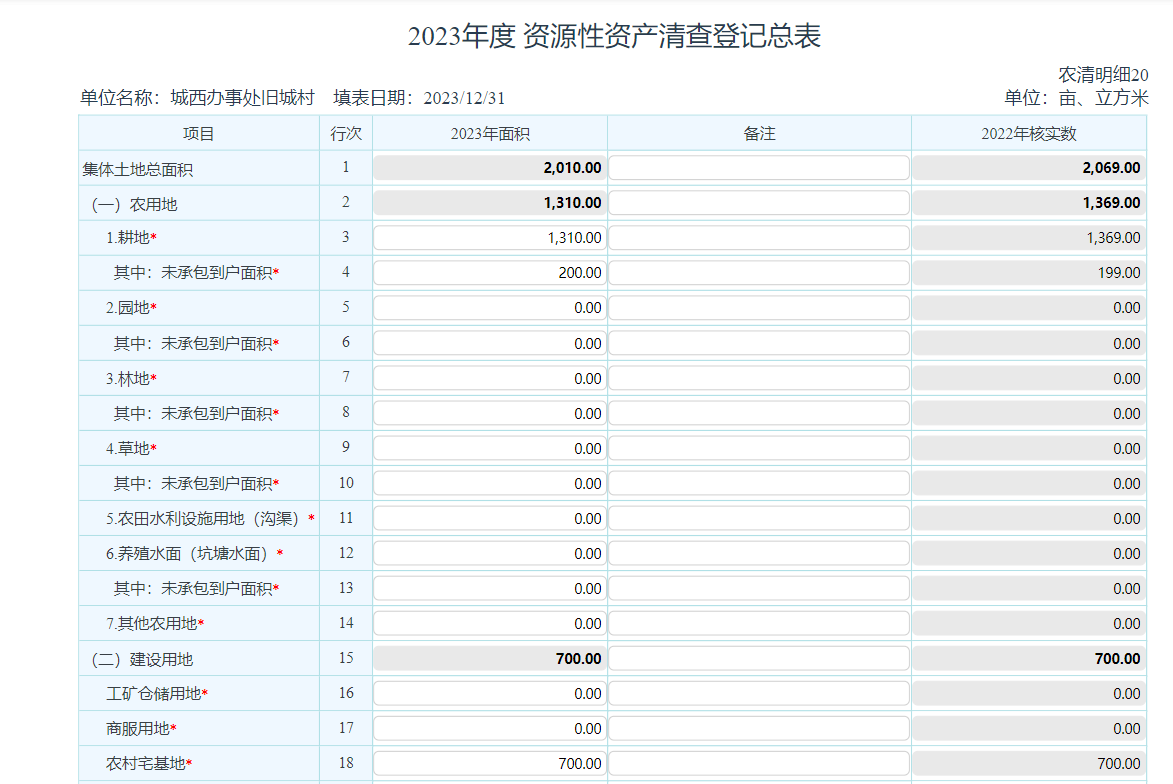
Task: Click the 2,010.00 total area cell
Action: 490,168
